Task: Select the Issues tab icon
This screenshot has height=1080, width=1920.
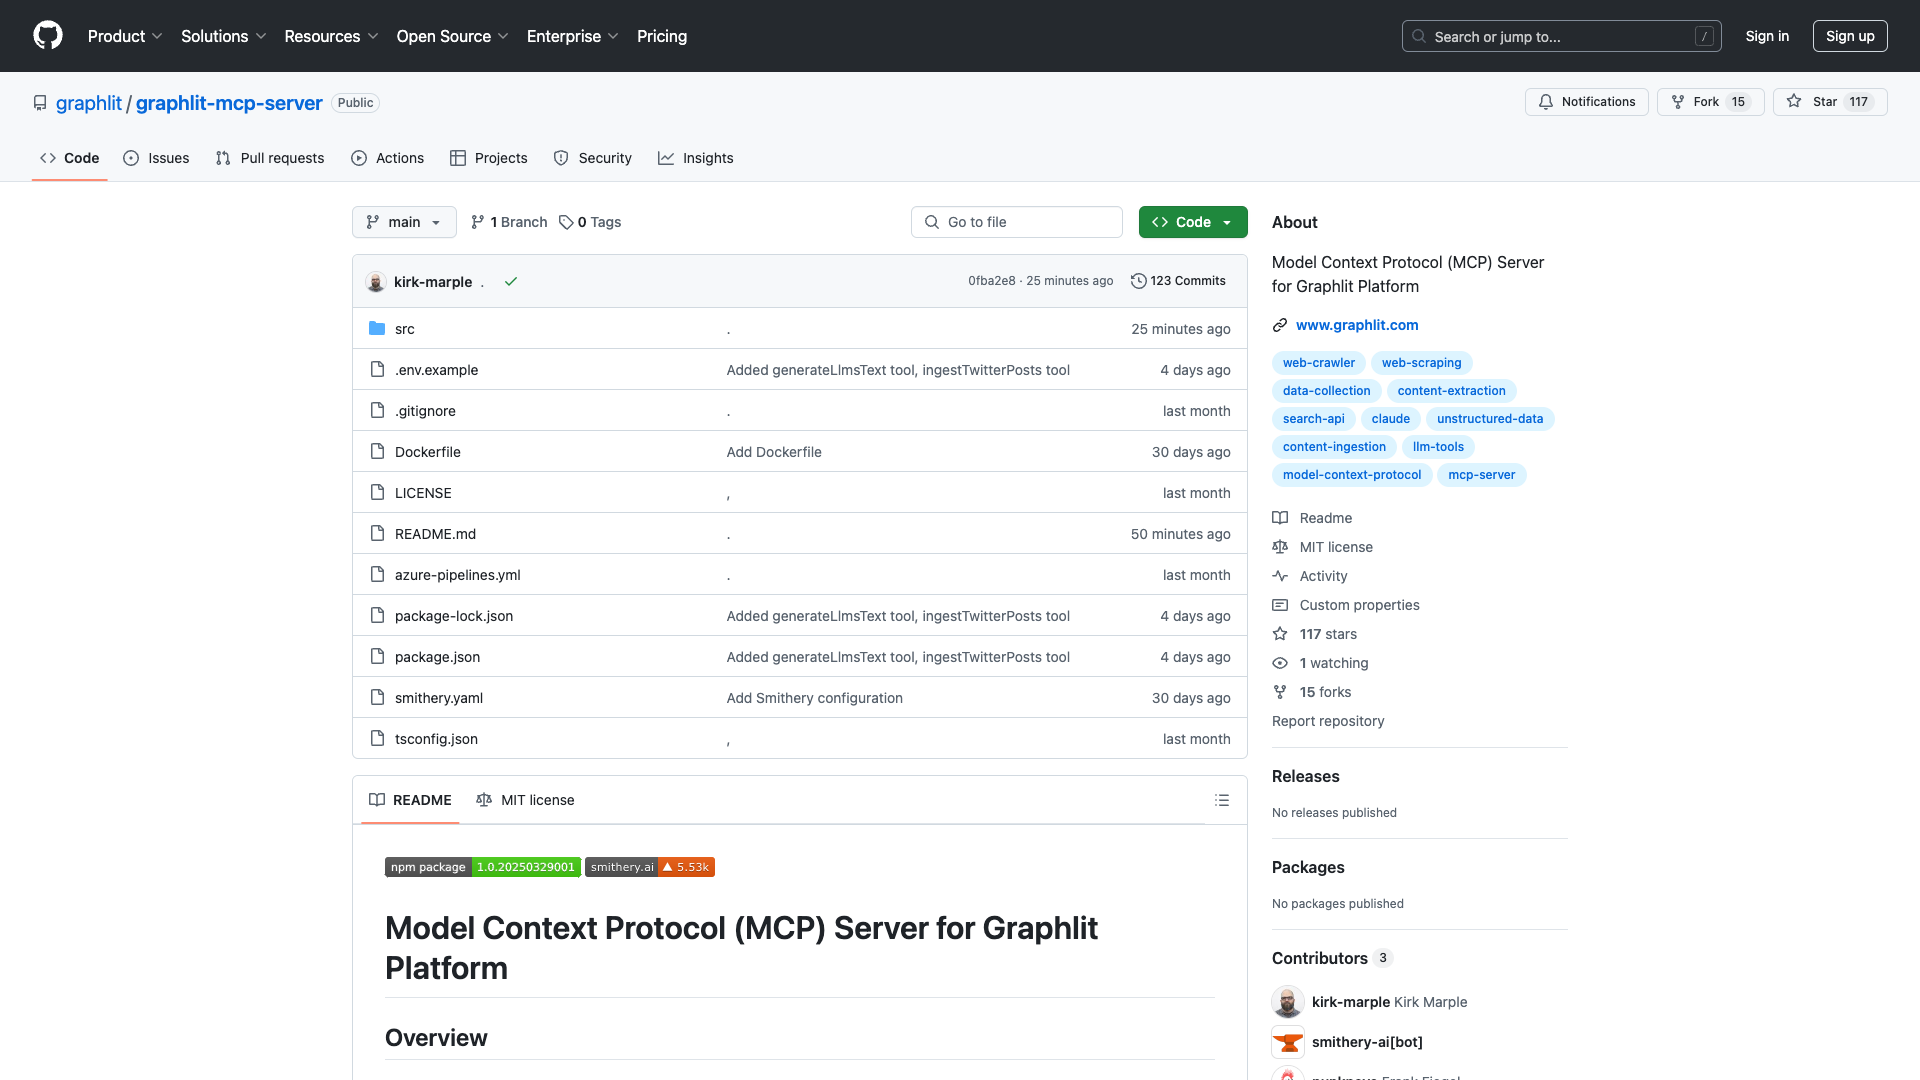Action: (131, 158)
